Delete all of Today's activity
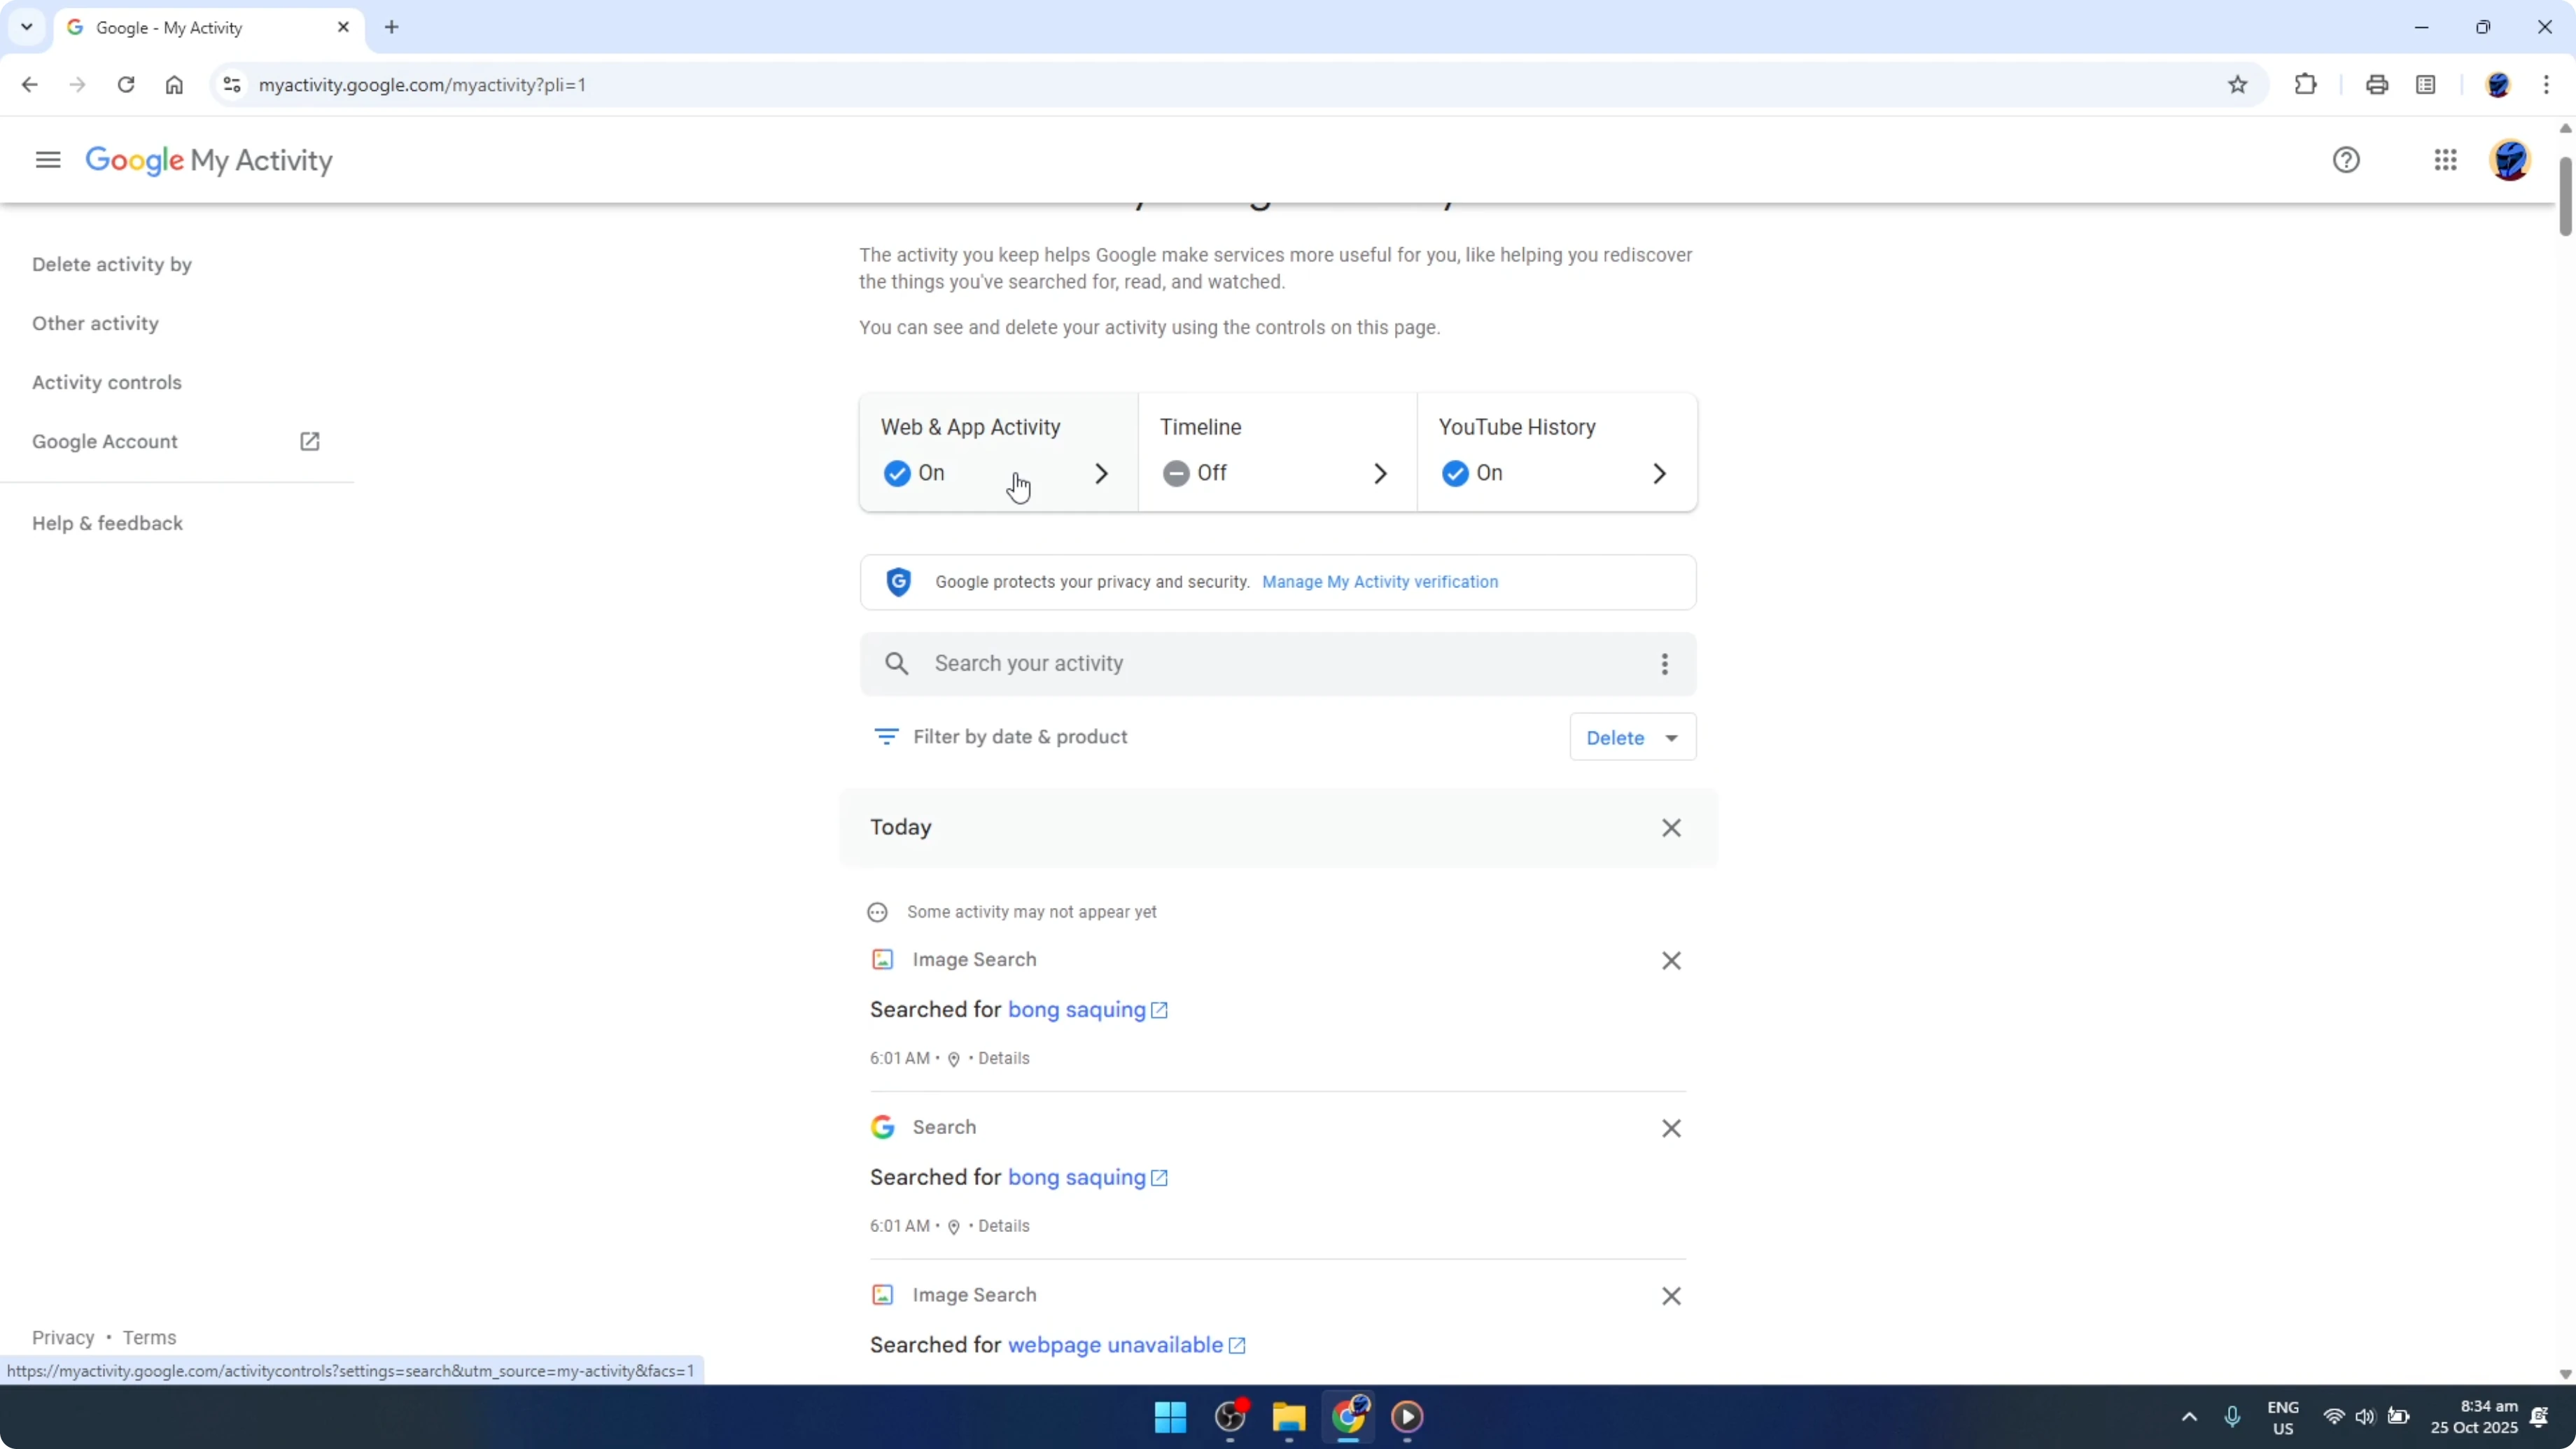 click(1671, 828)
